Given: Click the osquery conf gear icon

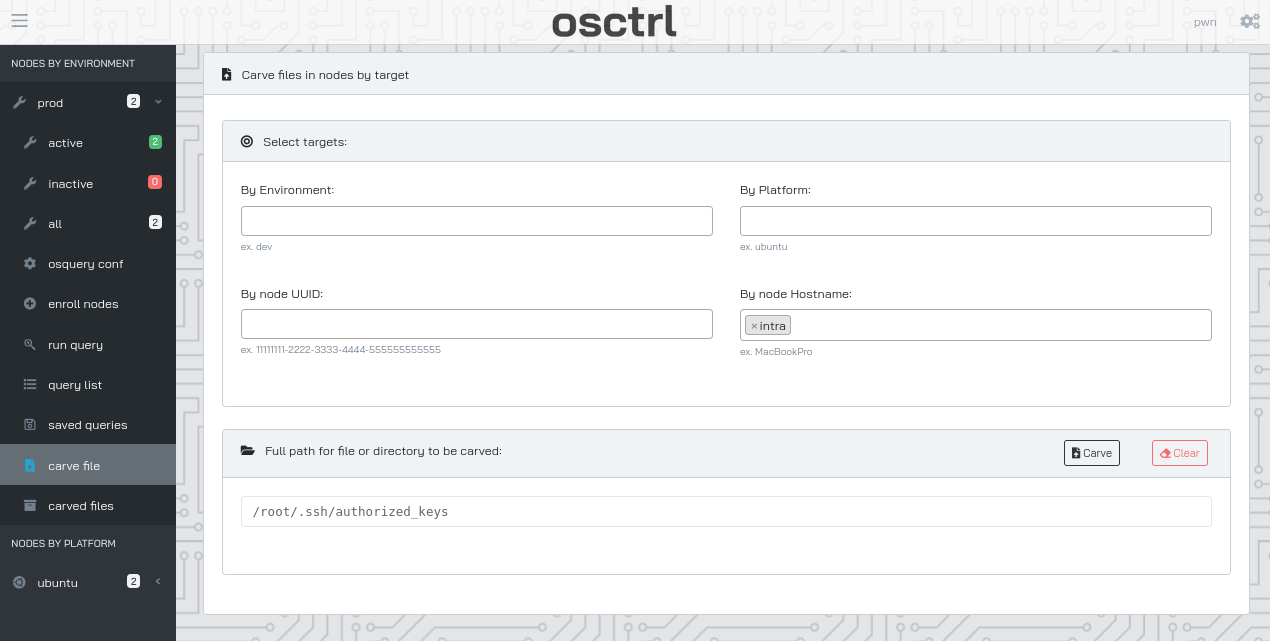Looking at the screenshot, I should point(30,264).
